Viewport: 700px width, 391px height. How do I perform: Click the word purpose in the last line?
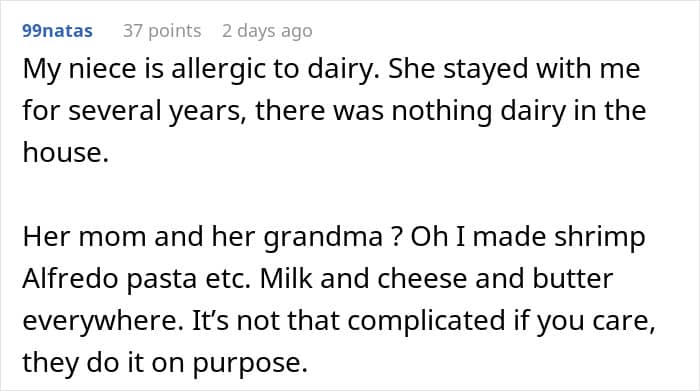(250, 364)
